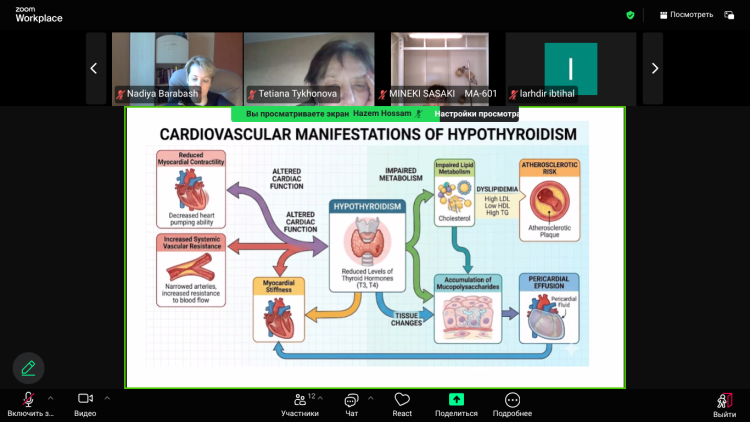This screenshot has height=422, width=750.
Task: Open the Участники participants panel
Action: pyautogui.click(x=298, y=400)
